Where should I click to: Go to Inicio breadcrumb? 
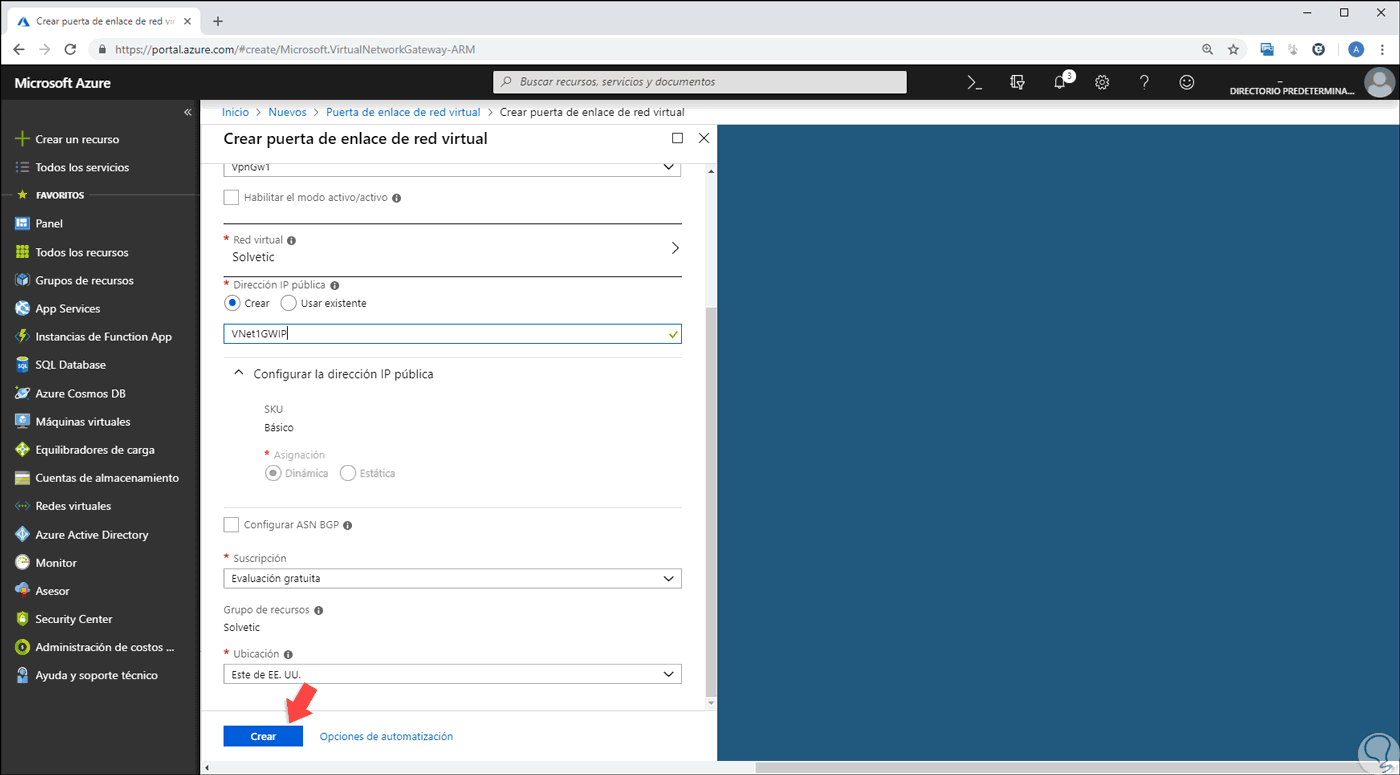[x=235, y=112]
